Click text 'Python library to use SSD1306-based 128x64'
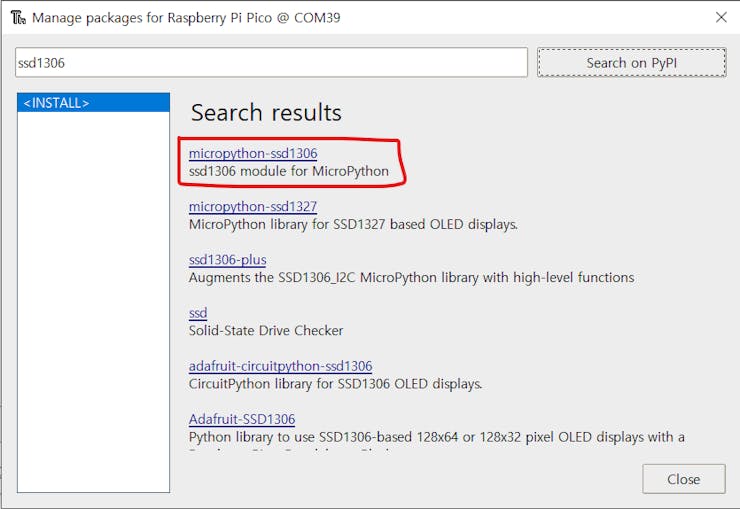The image size is (740, 509). click(323, 437)
